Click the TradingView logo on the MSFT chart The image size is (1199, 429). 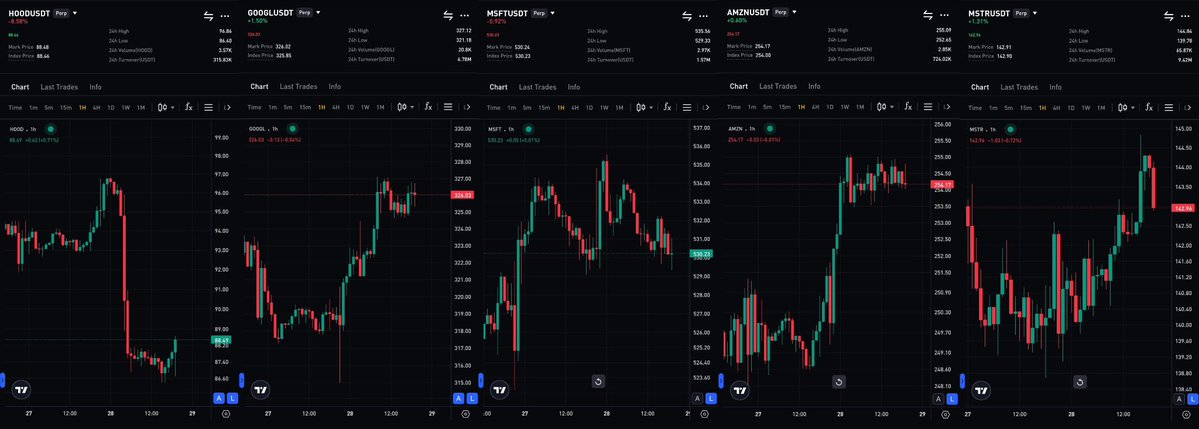click(x=500, y=389)
